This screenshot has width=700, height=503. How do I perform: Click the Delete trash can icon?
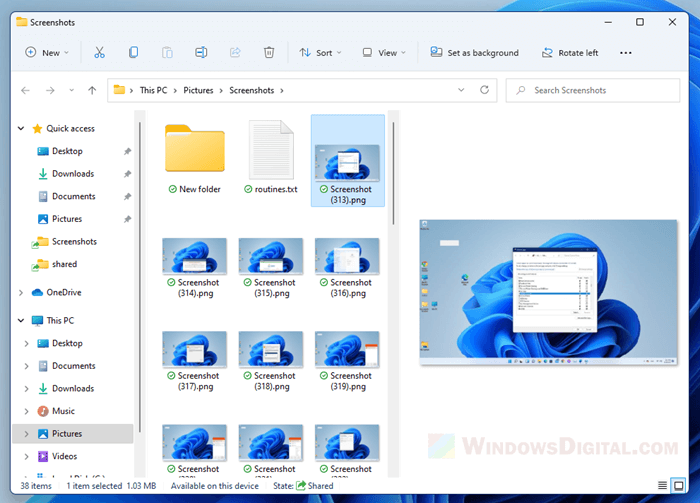(268, 52)
